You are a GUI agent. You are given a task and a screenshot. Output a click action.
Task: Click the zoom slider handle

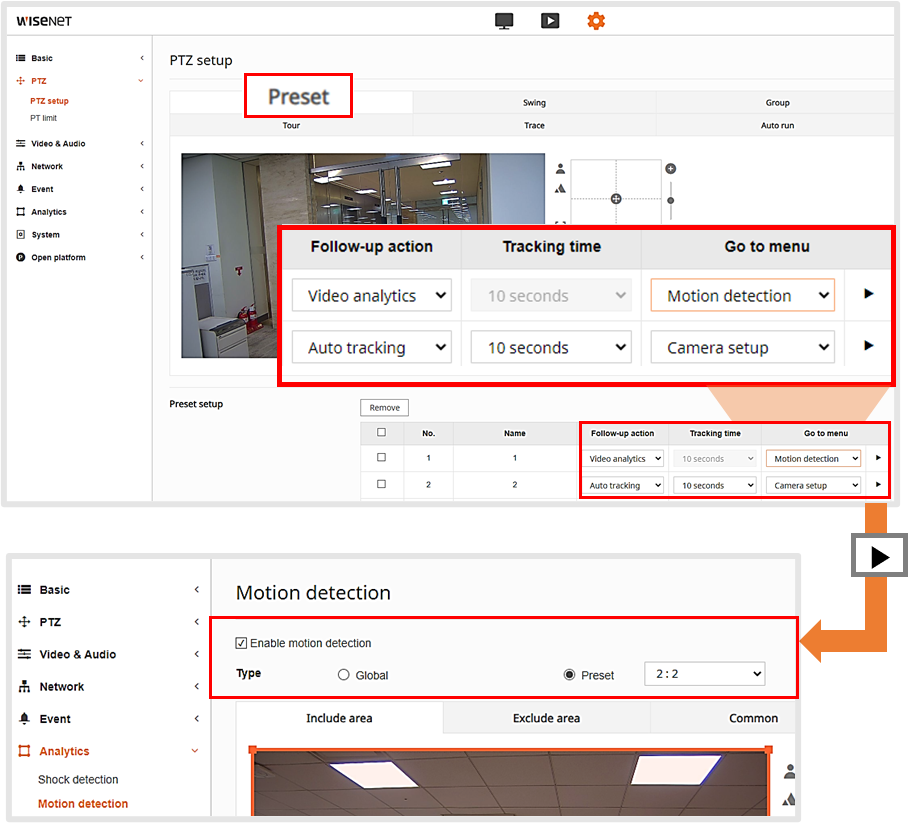pos(671,200)
